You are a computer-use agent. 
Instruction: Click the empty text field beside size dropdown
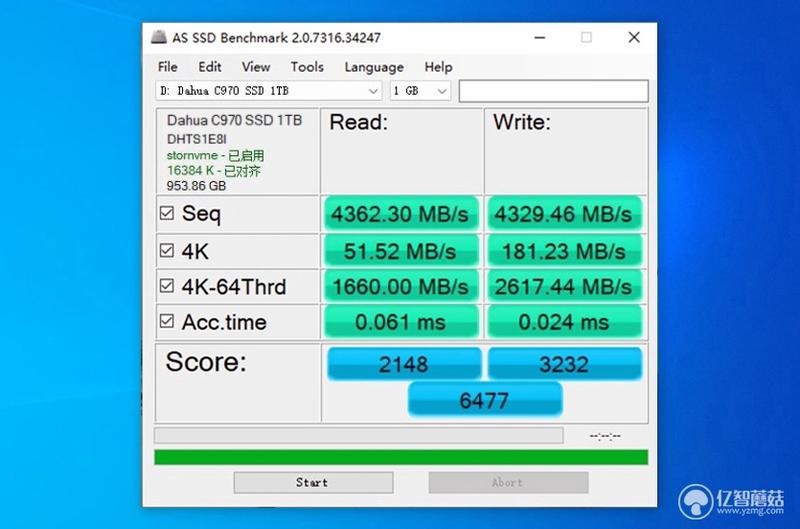[554, 91]
